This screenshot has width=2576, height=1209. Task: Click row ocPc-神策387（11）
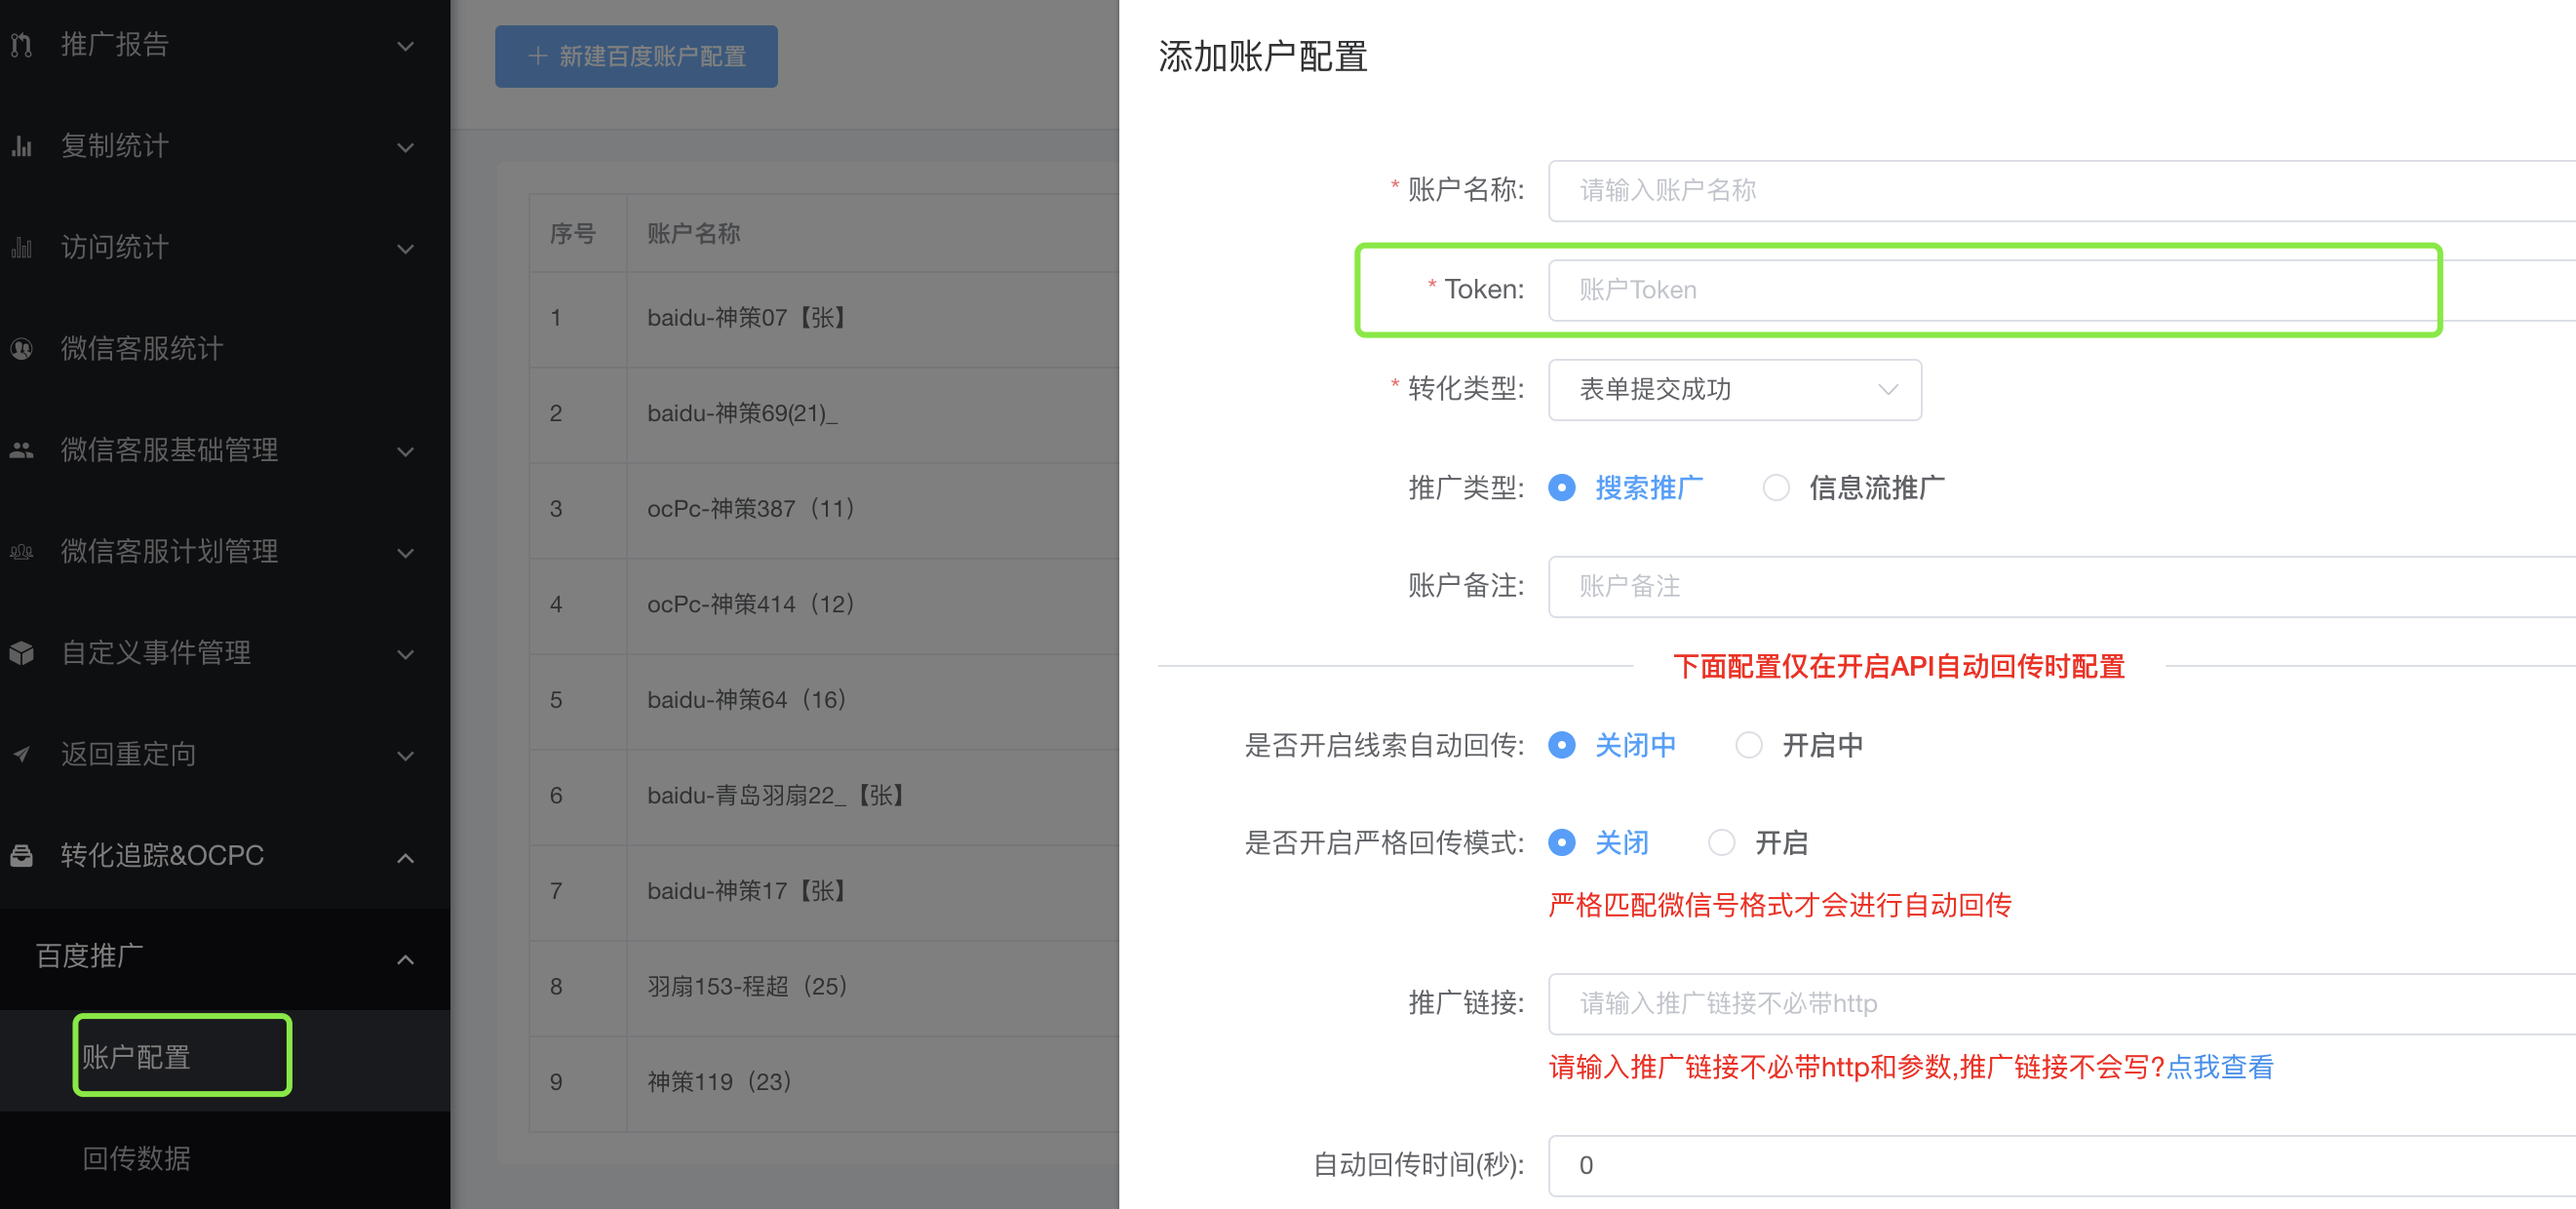coord(823,509)
